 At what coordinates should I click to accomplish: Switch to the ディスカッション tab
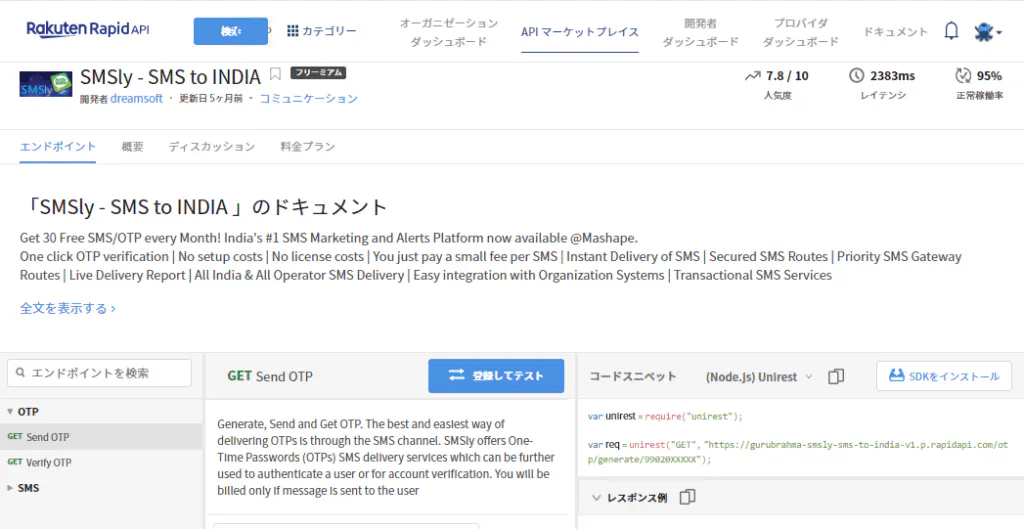212,146
